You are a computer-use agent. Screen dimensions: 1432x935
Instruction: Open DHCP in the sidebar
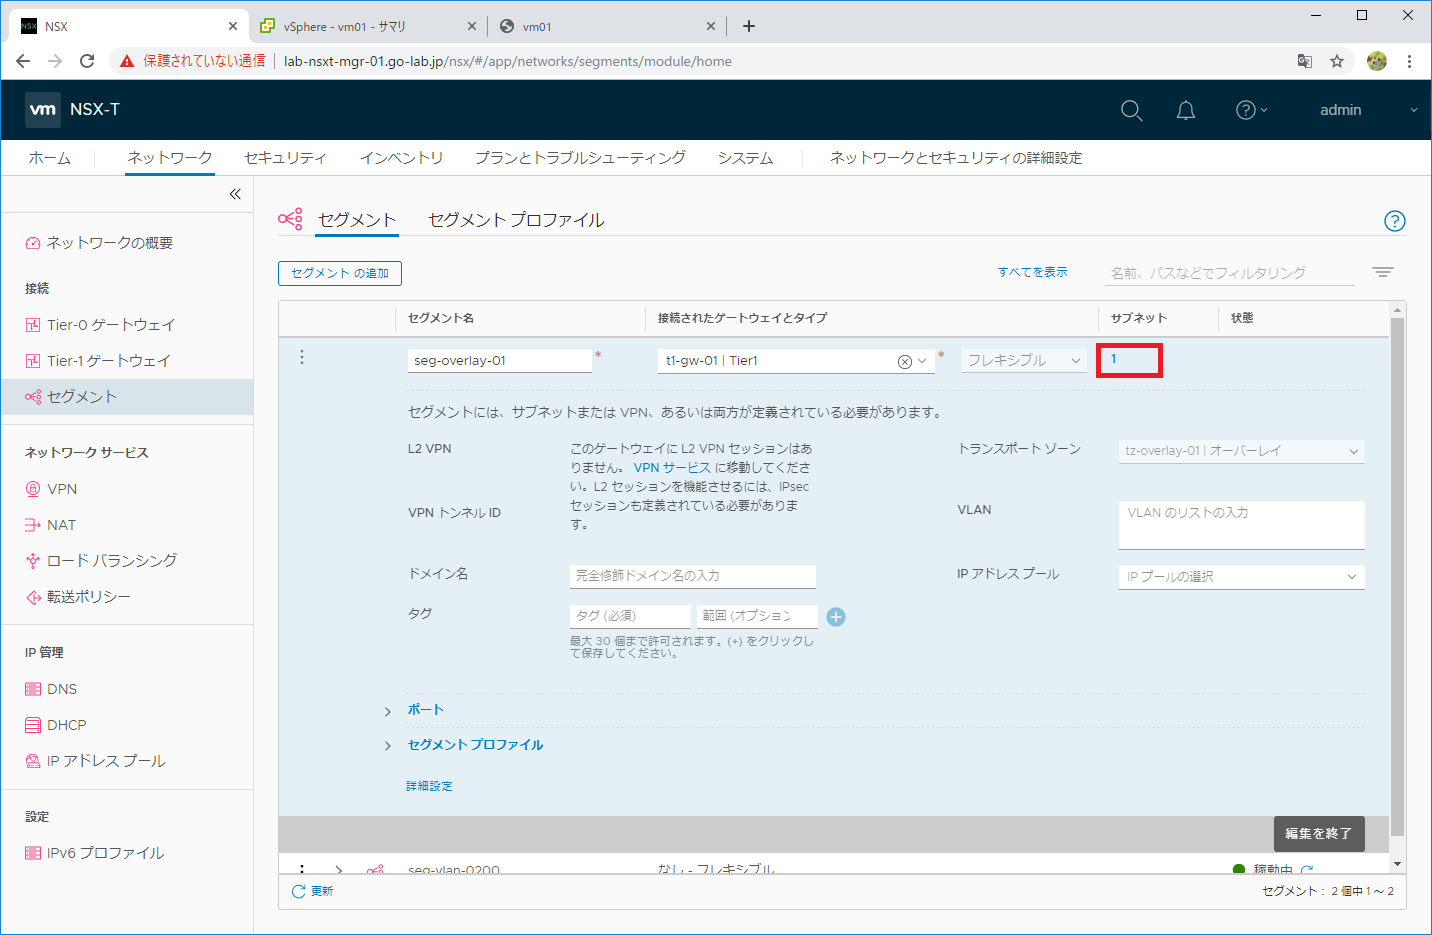(56, 725)
